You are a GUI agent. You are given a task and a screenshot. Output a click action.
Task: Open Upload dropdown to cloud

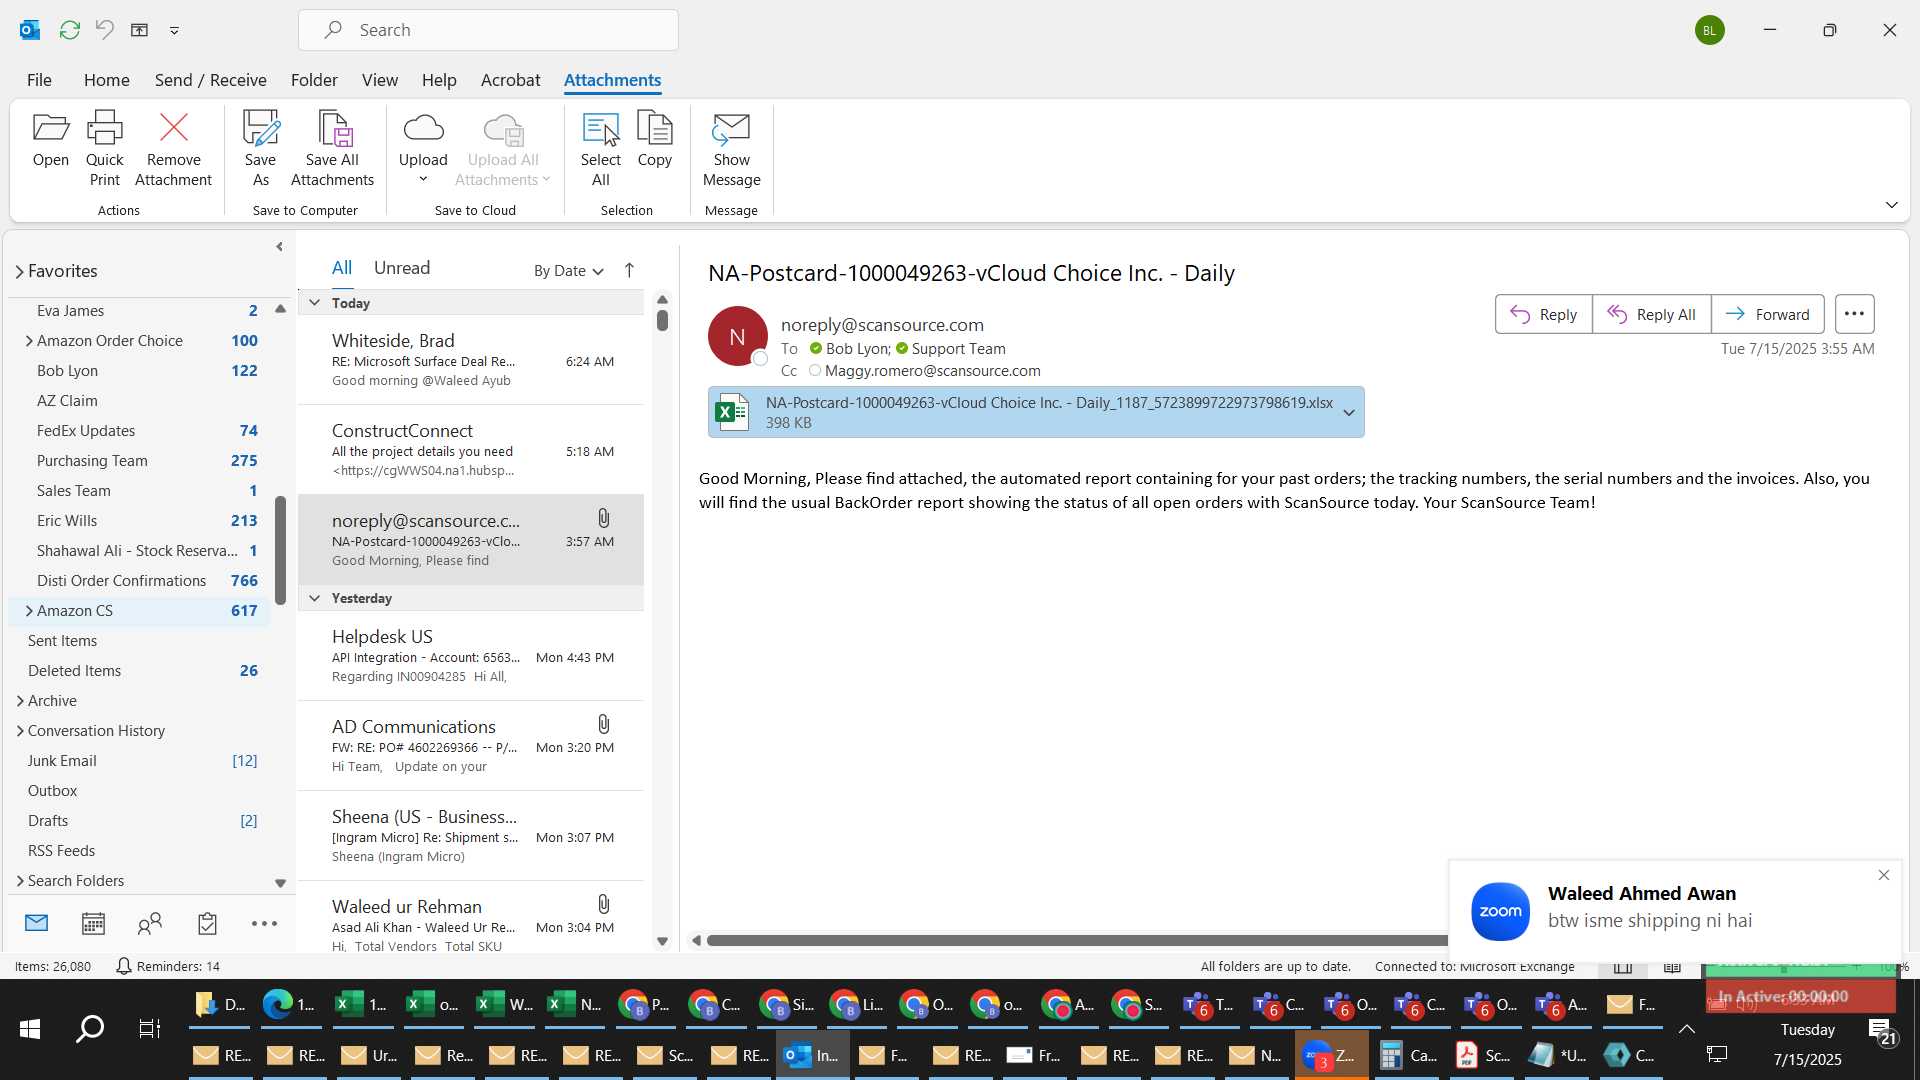[423, 149]
